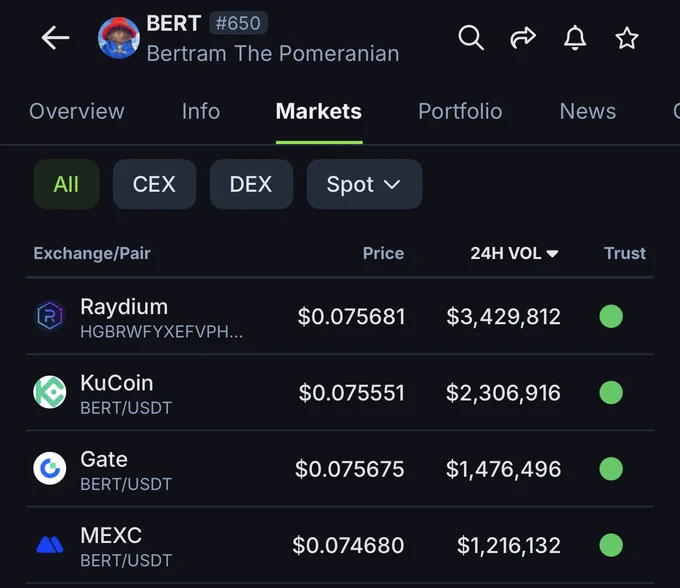Click the Raydium green trust indicator

point(611,316)
